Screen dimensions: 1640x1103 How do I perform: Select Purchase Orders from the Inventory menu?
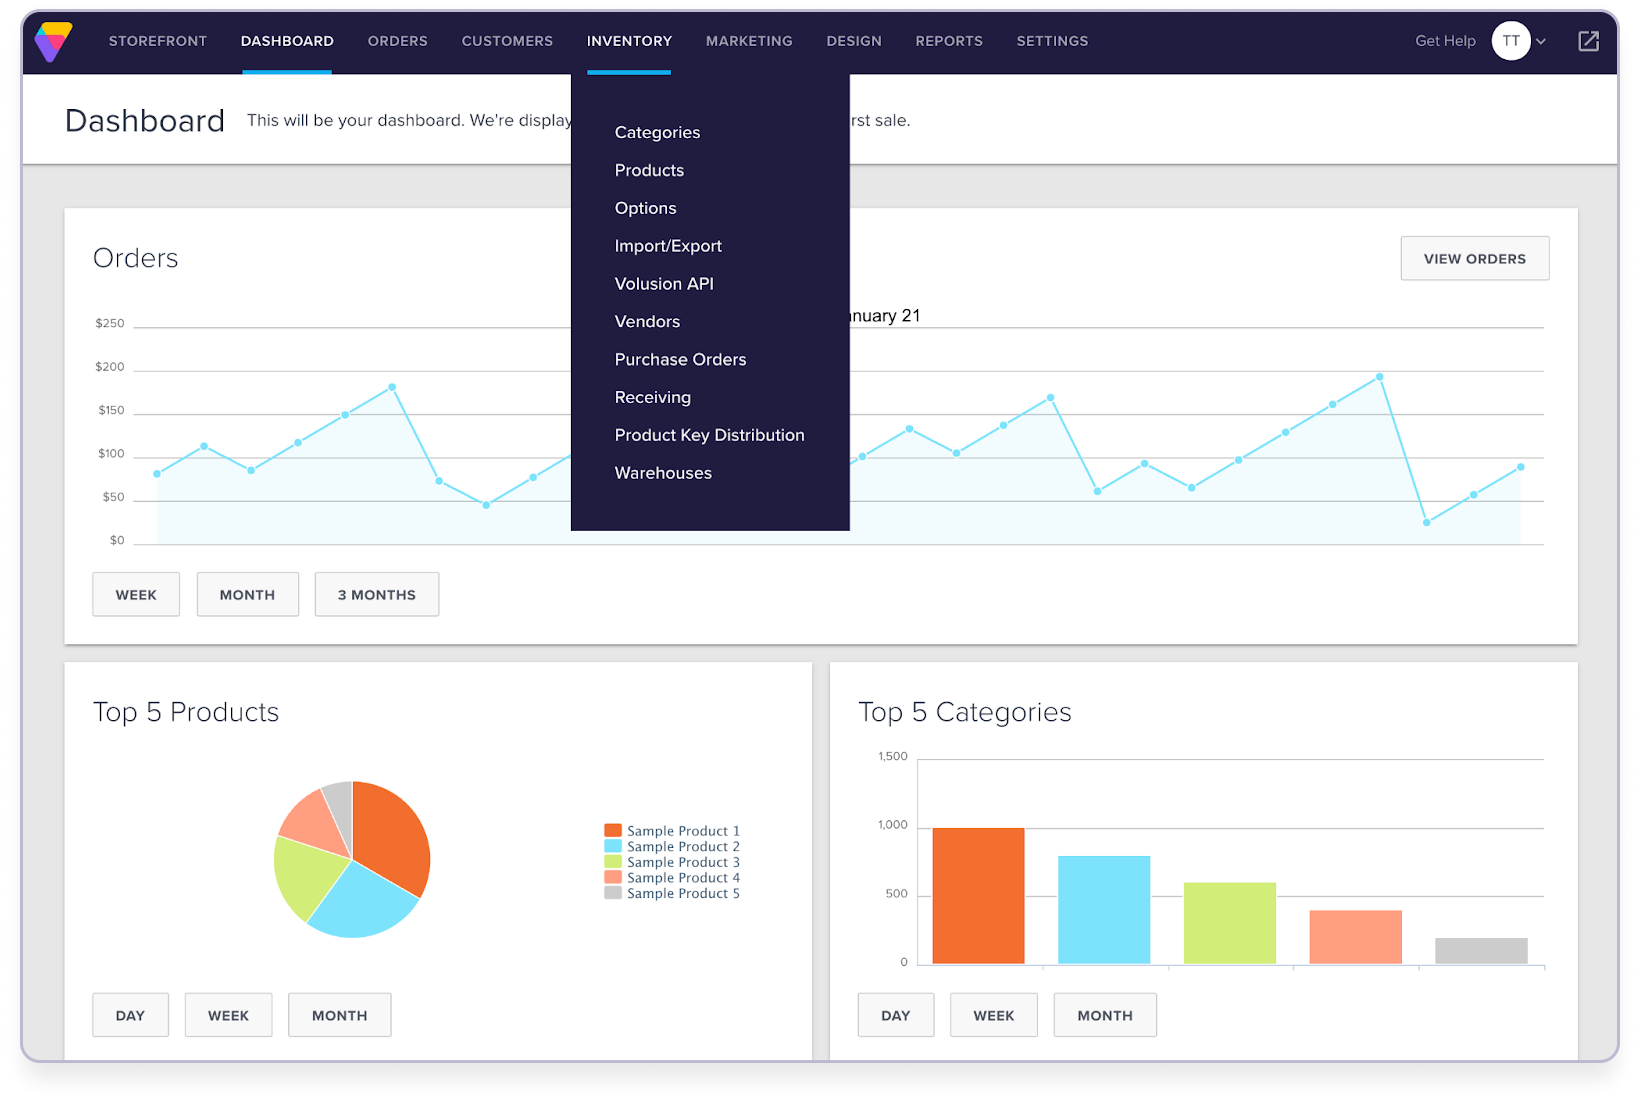(680, 359)
